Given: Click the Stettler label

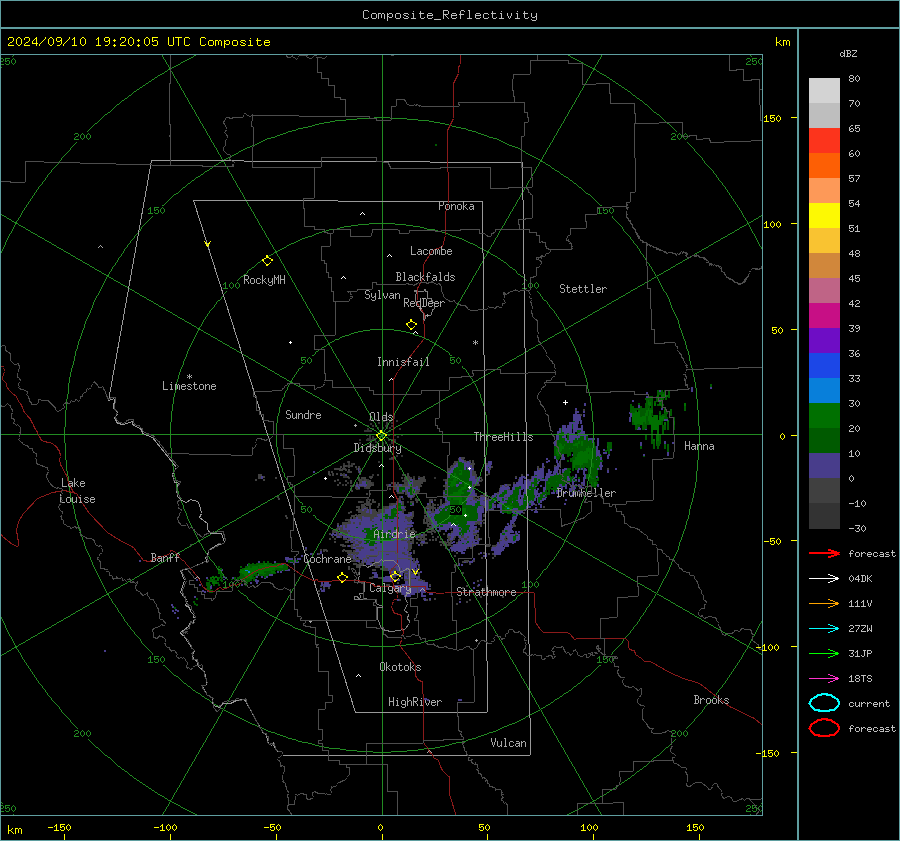Looking at the screenshot, I should pyautogui.click(x=583, y=289).
